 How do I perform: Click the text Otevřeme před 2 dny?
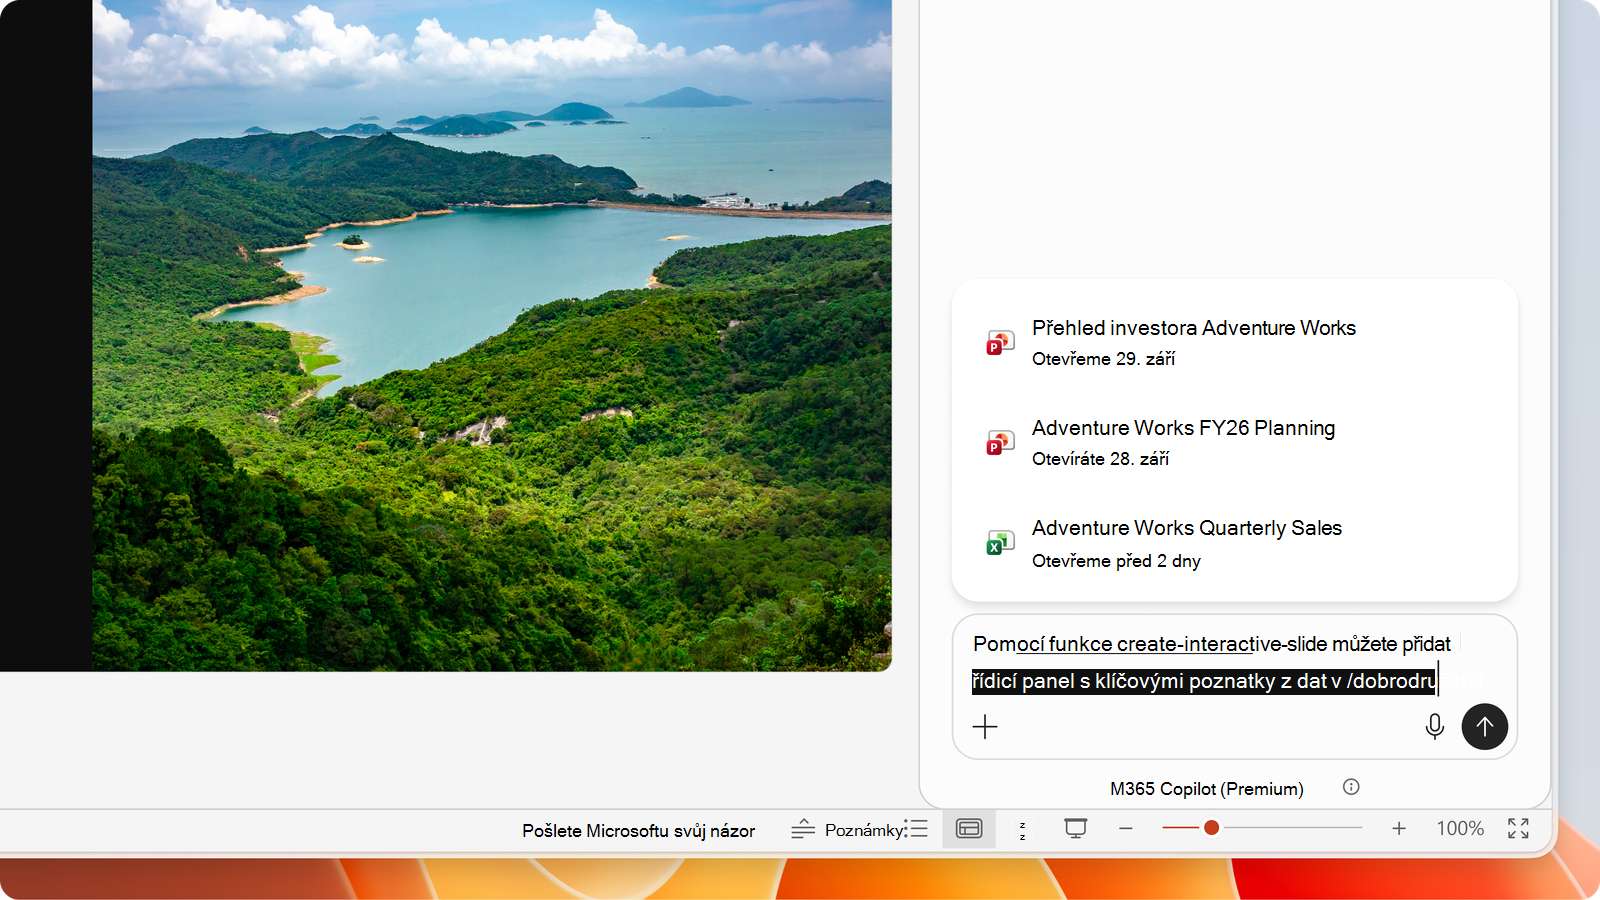click(x=1116, y=561)
